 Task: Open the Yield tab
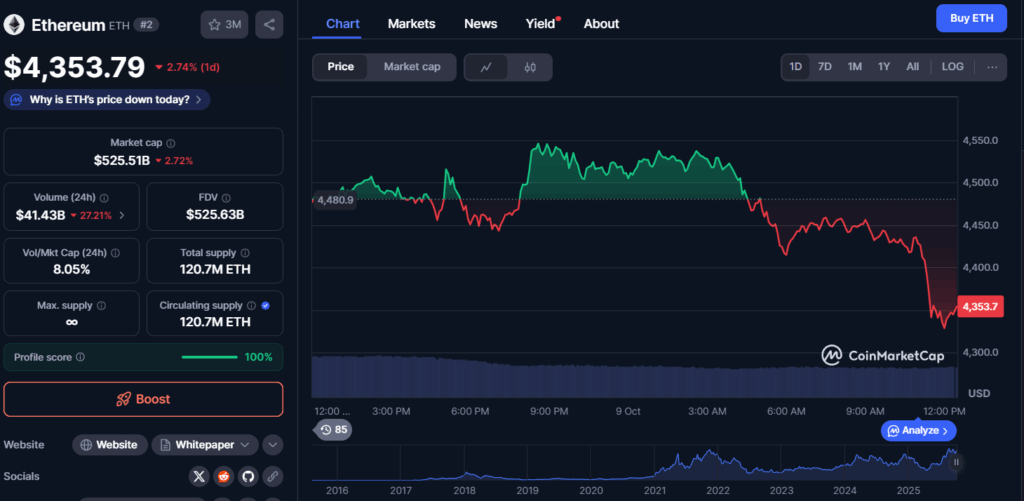point(541,23)
